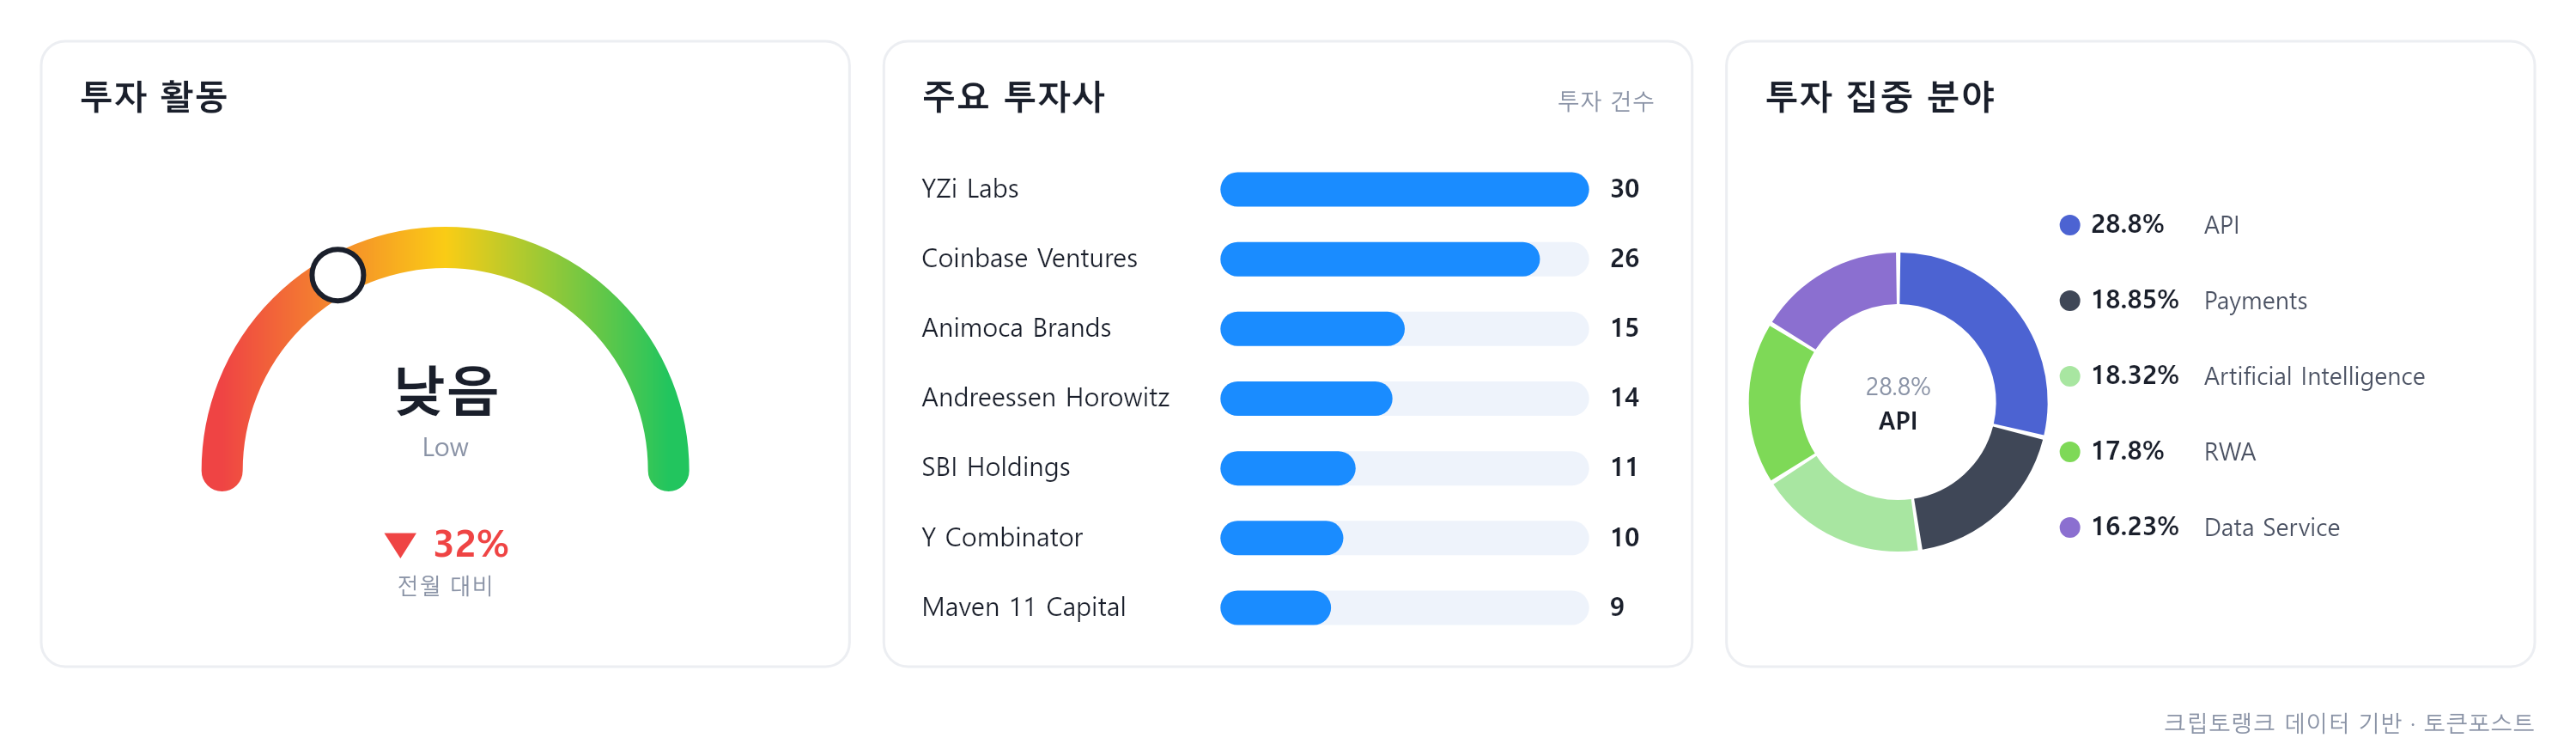Click the YZi Labs progress bar

click(x=1403, y=189)
